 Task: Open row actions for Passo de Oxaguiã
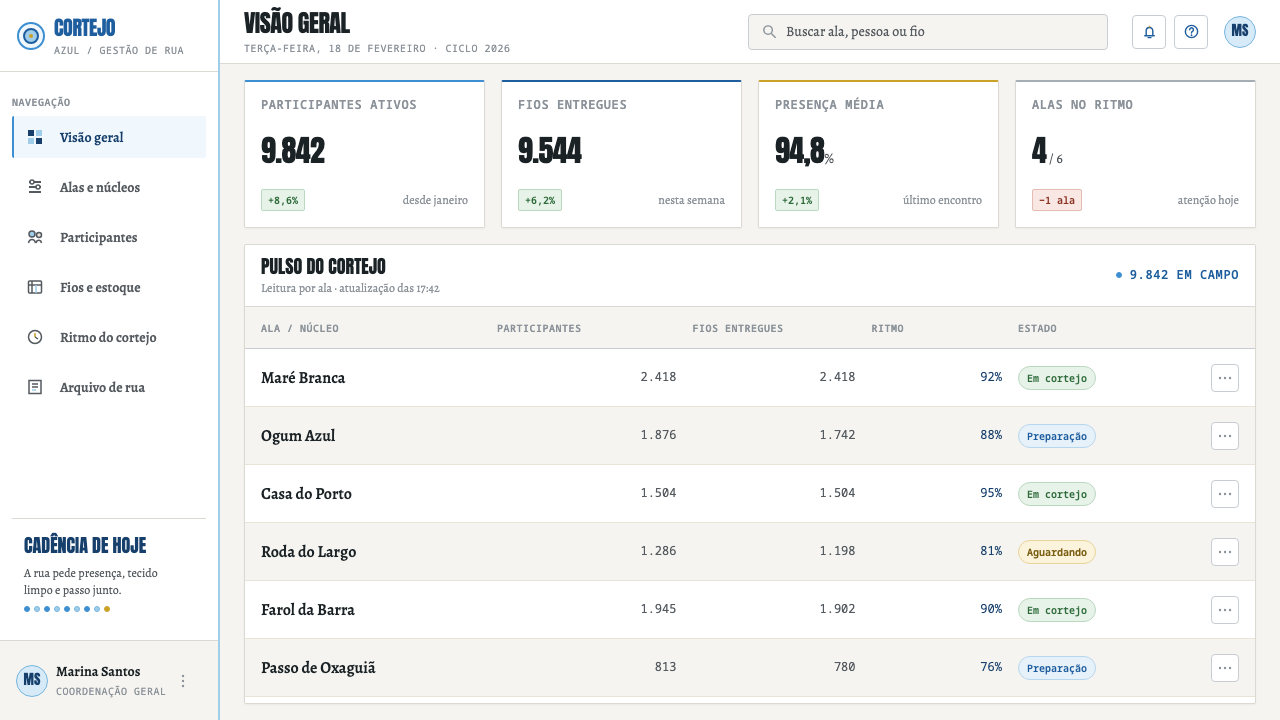pos(1225,668)
